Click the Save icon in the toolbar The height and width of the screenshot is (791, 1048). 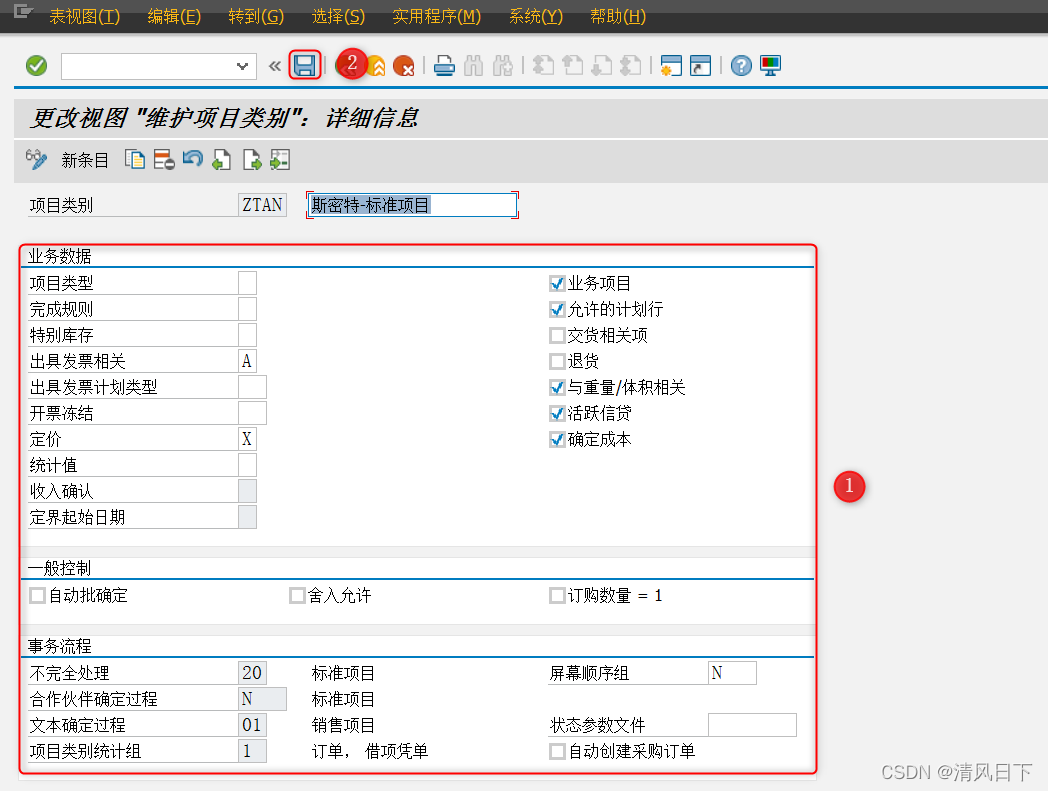click(305, 63)
